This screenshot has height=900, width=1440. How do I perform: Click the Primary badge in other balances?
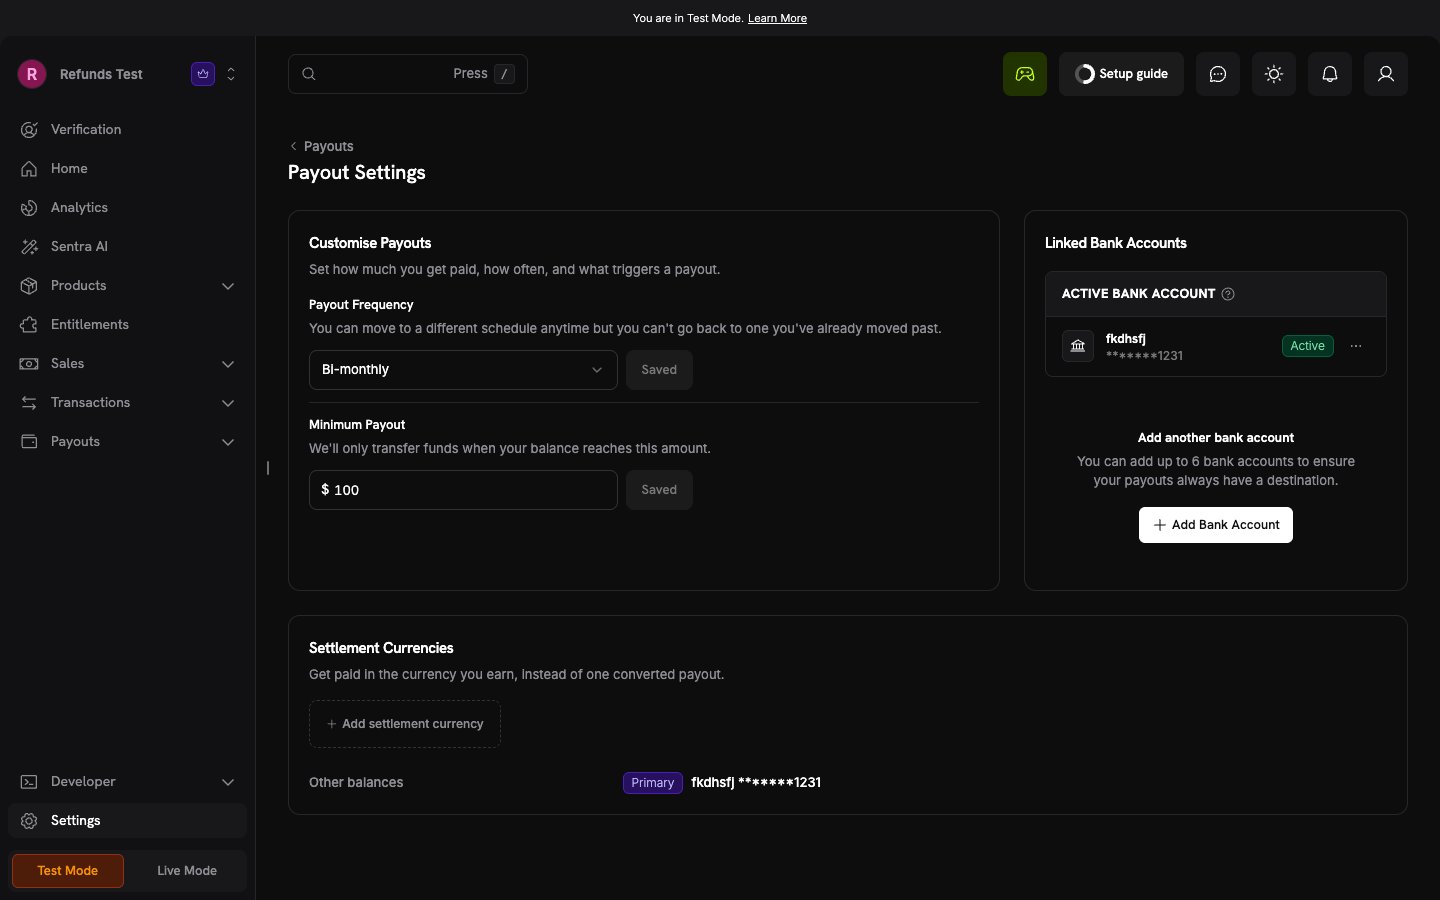(652, 783)
